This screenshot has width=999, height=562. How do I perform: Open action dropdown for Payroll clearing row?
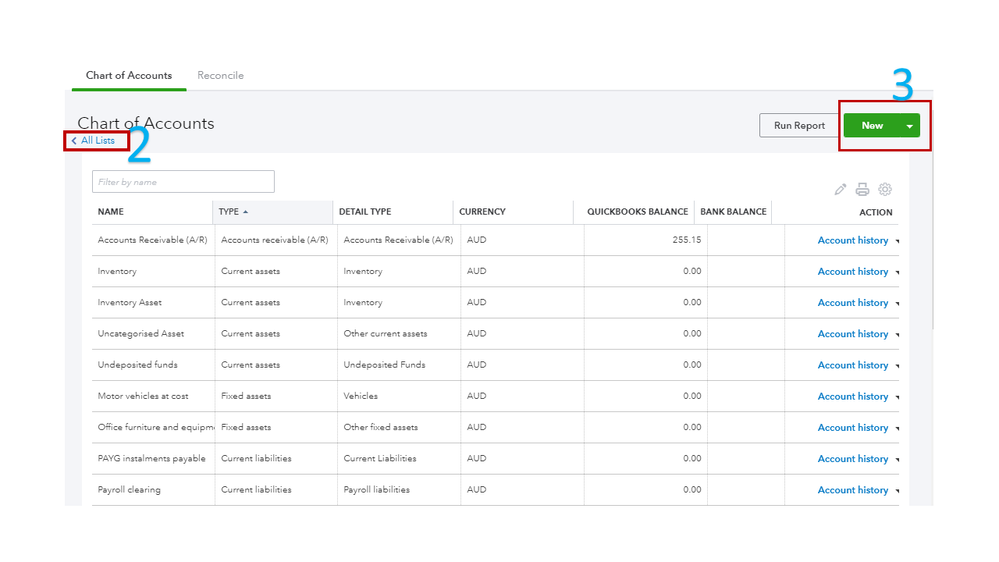point(896,491)
